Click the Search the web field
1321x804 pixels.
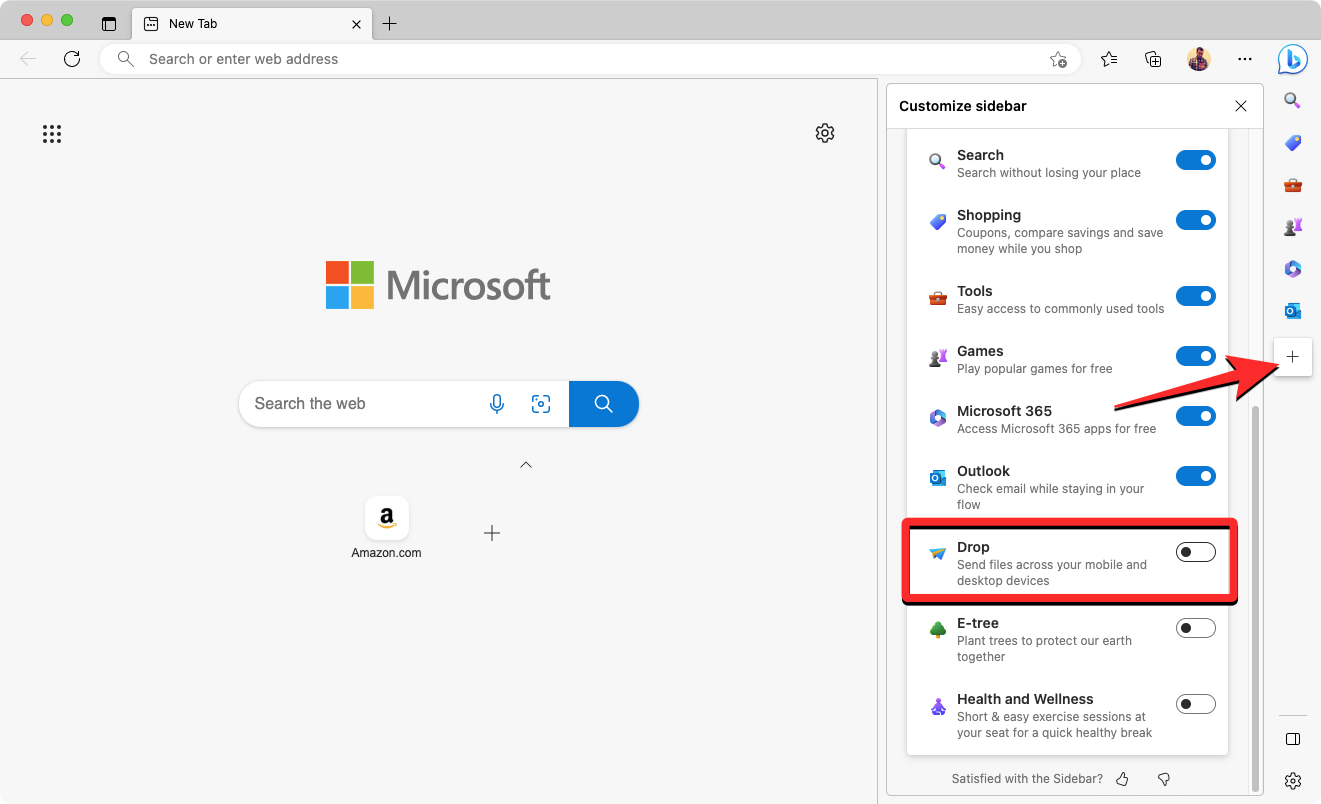coord(360,404)
